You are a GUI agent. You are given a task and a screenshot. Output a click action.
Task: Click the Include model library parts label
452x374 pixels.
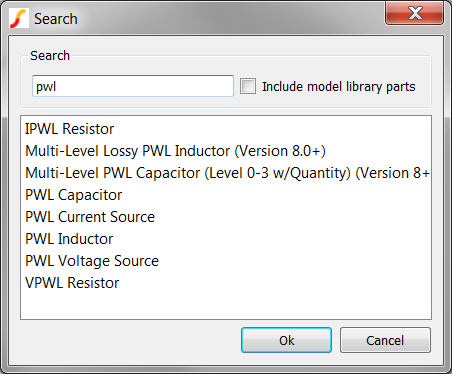[x=339, y=87]
